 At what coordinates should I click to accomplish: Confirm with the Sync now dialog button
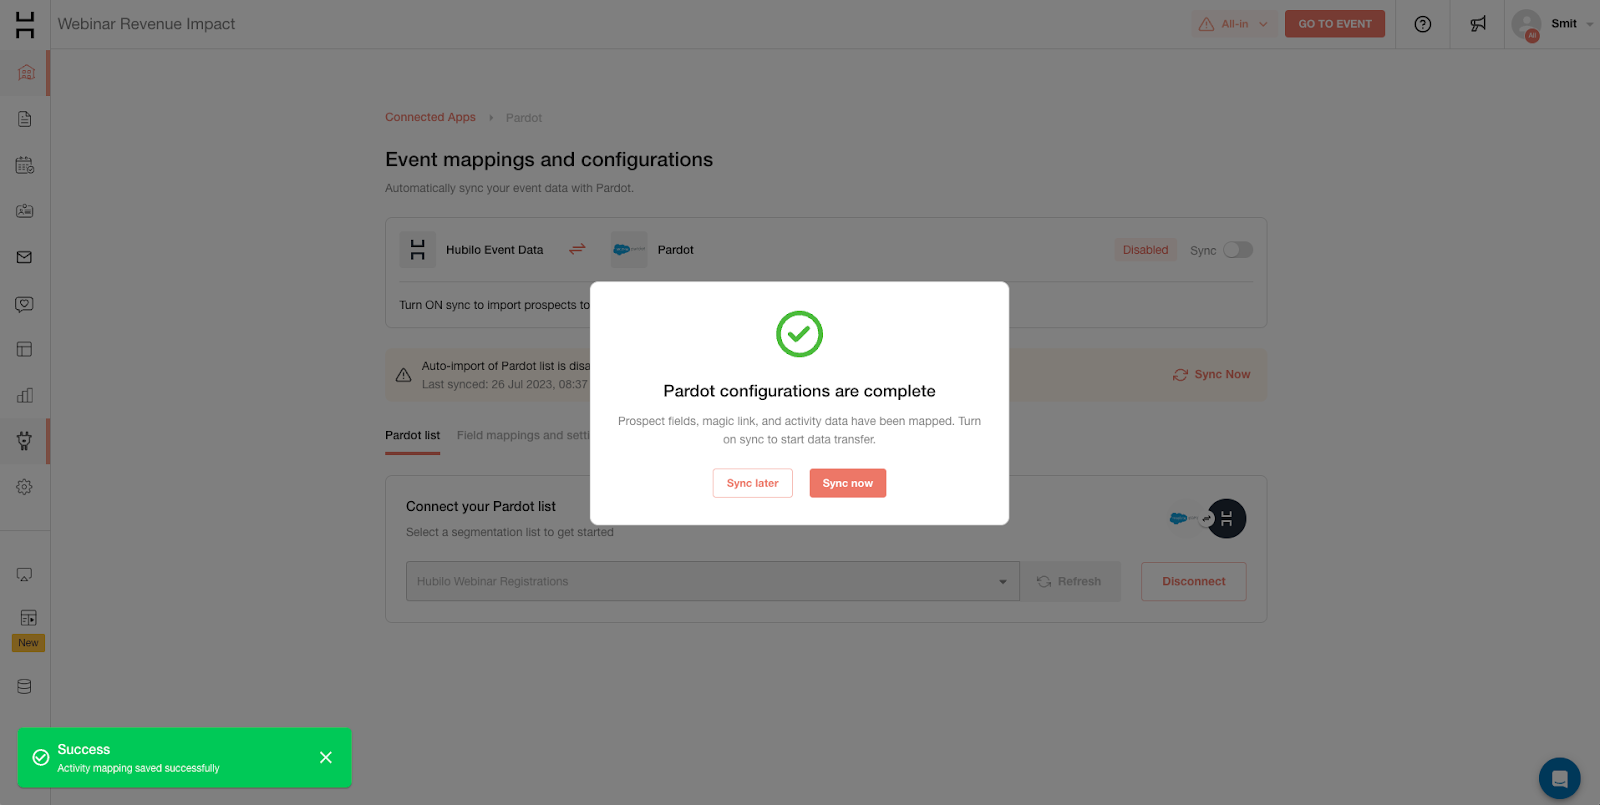(847, 483)
